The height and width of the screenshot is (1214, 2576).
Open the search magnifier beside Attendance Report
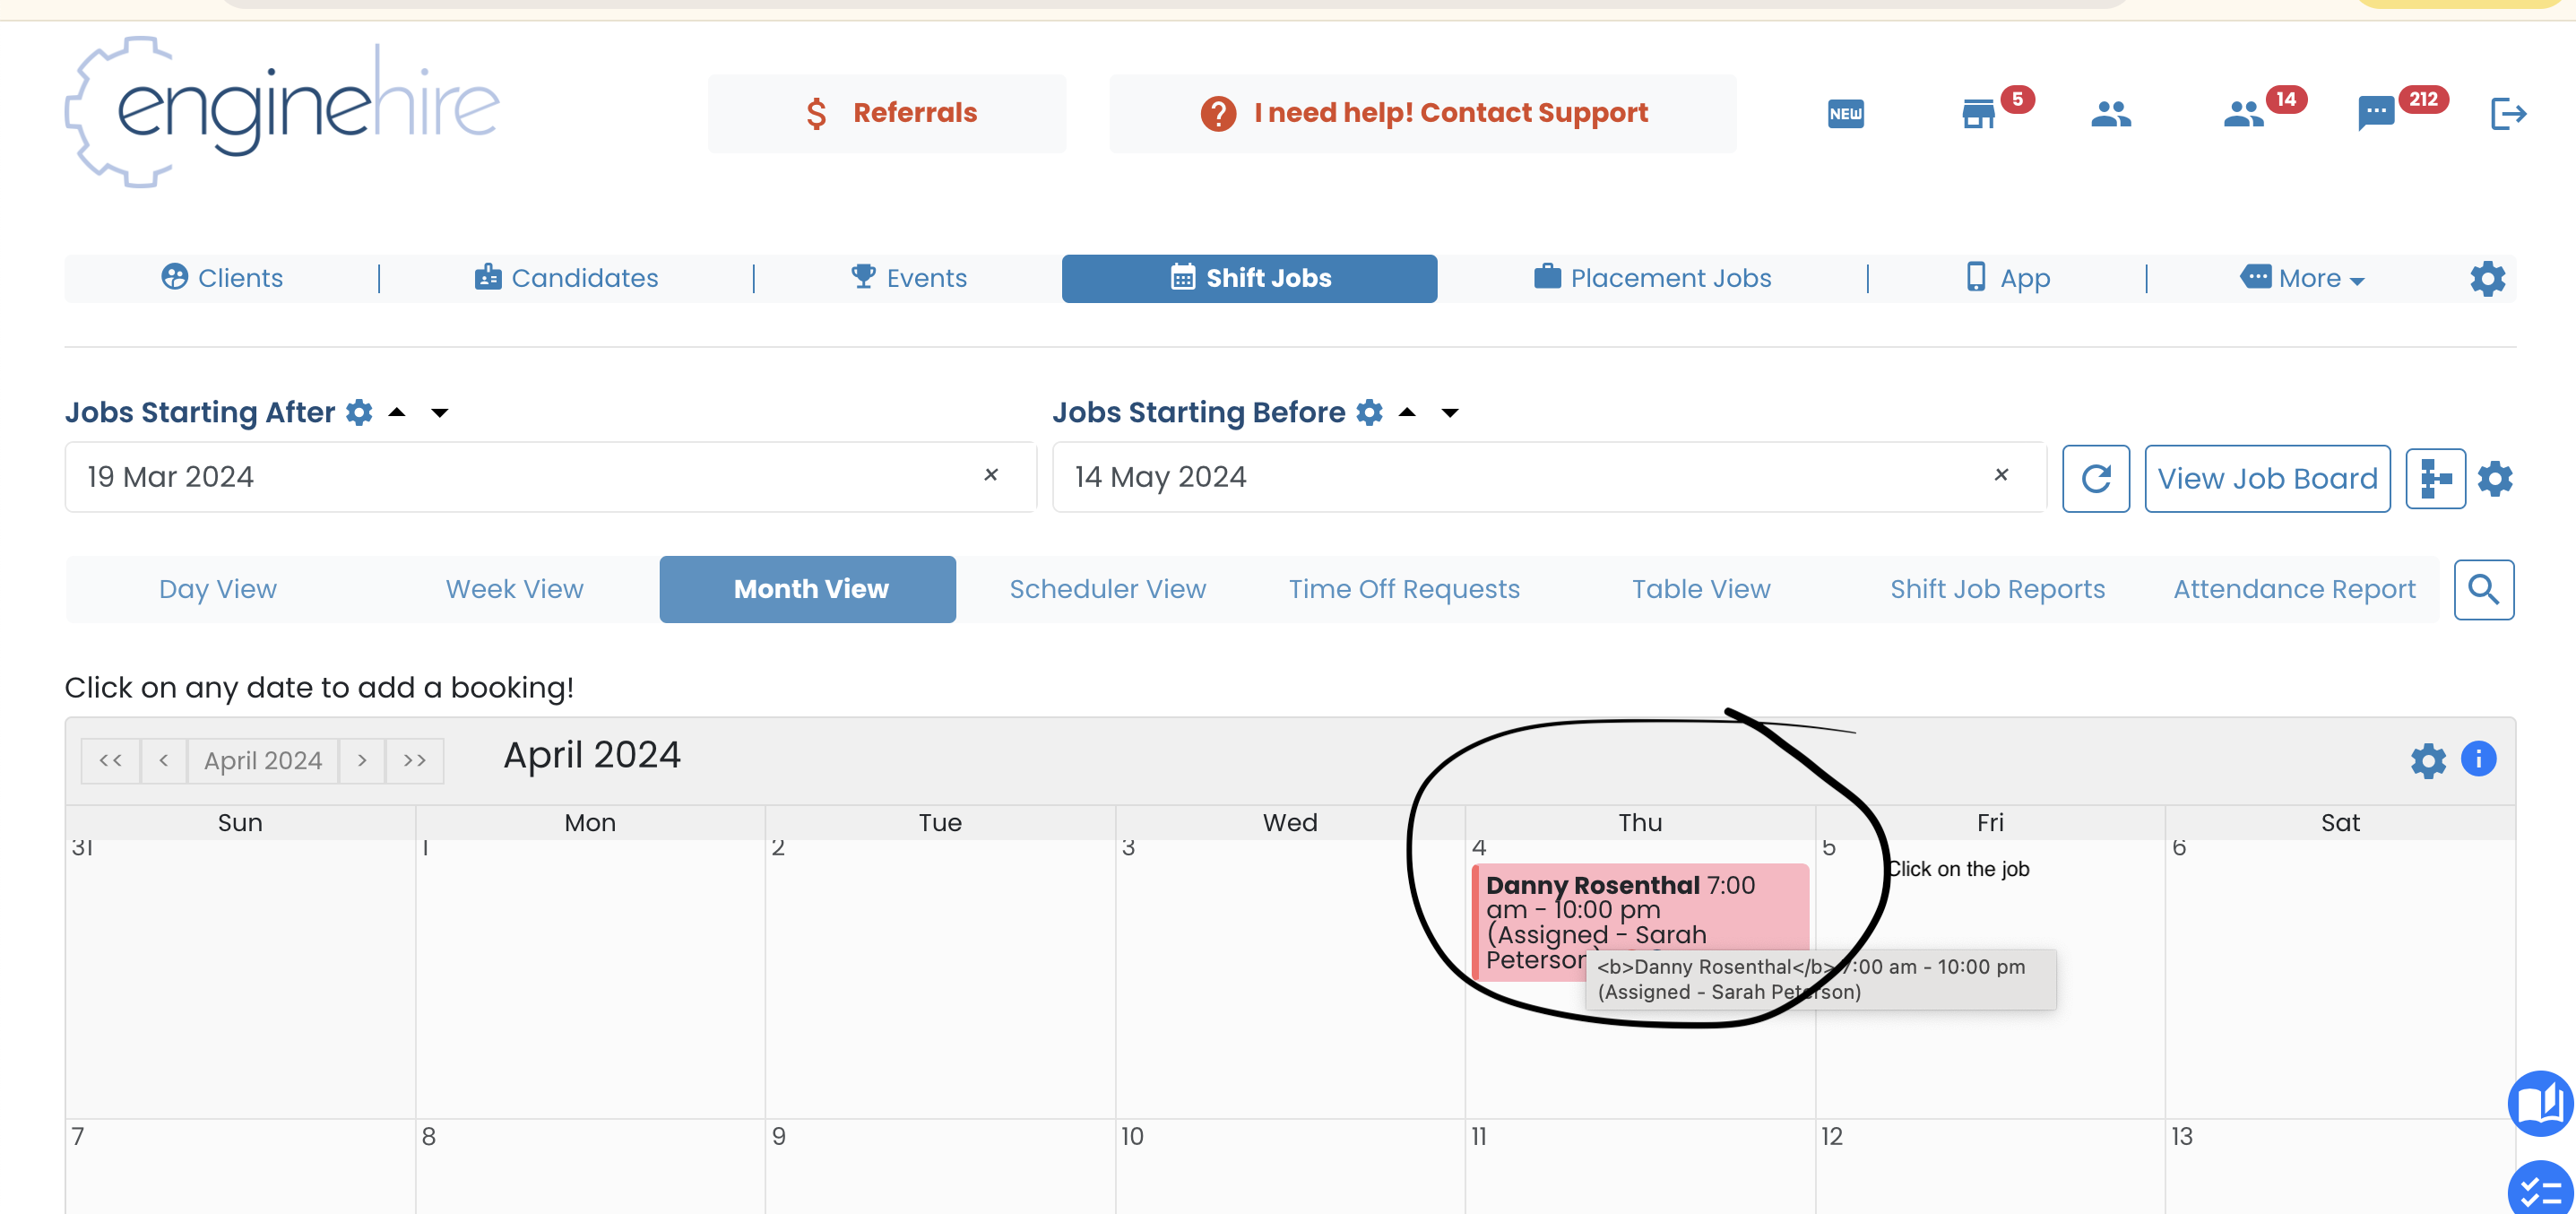tap(2483, 590)
